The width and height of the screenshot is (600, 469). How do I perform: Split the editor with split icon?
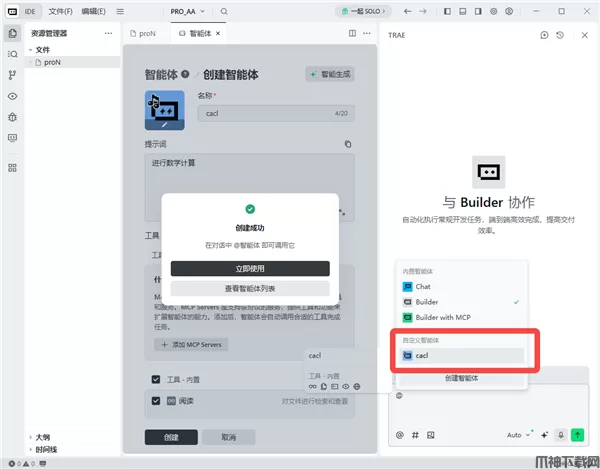(x=352, y=33)
